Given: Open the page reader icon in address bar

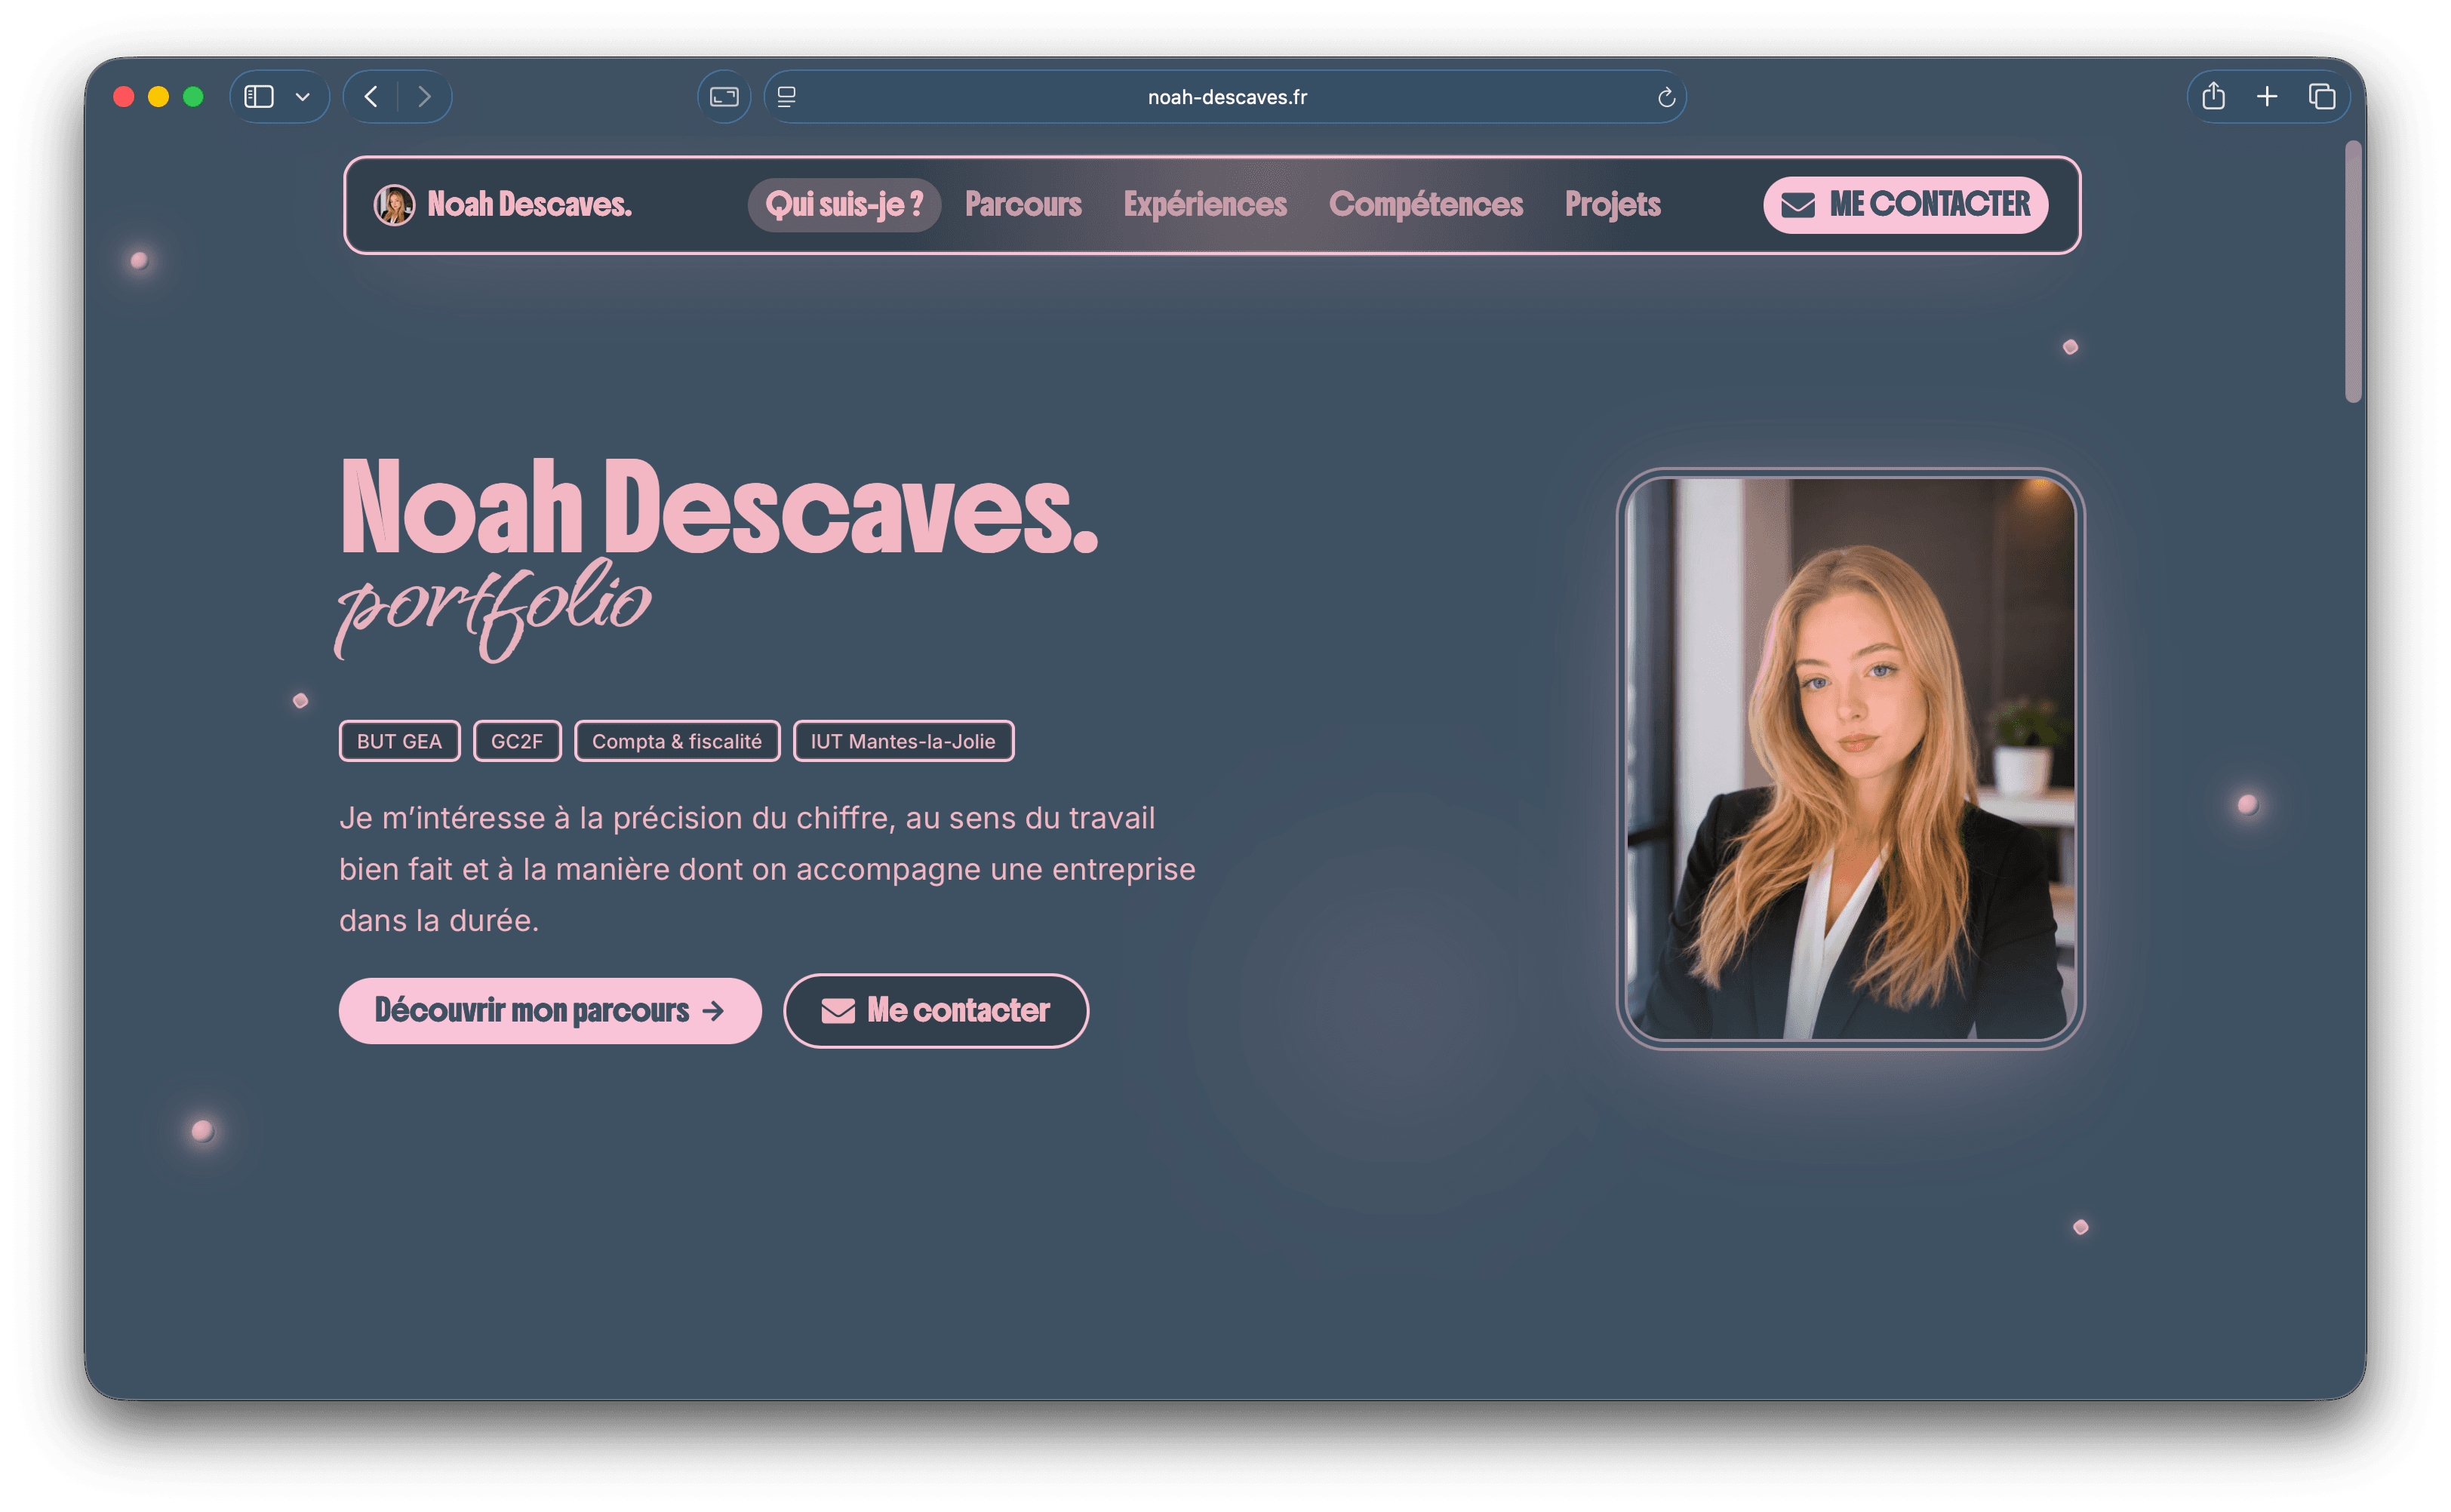Looking at the screenshot, I should [x=787, y=97].
